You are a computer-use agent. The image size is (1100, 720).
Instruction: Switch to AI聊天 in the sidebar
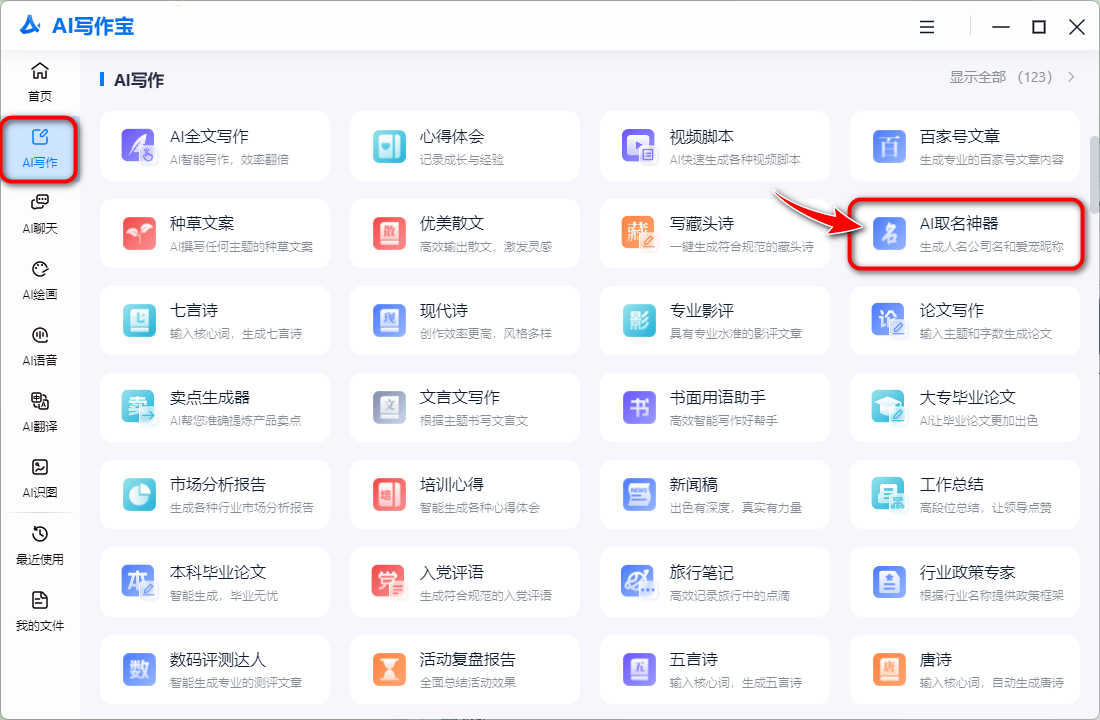click(40, 214)
